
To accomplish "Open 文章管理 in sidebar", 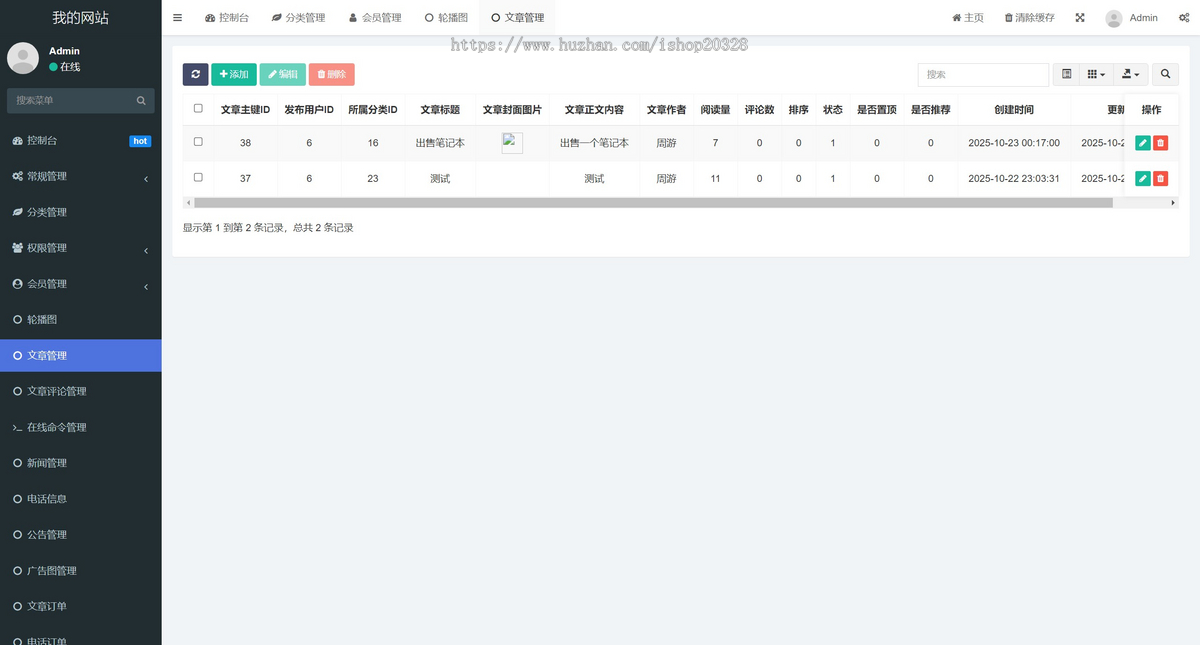I will tap(80, 356).
